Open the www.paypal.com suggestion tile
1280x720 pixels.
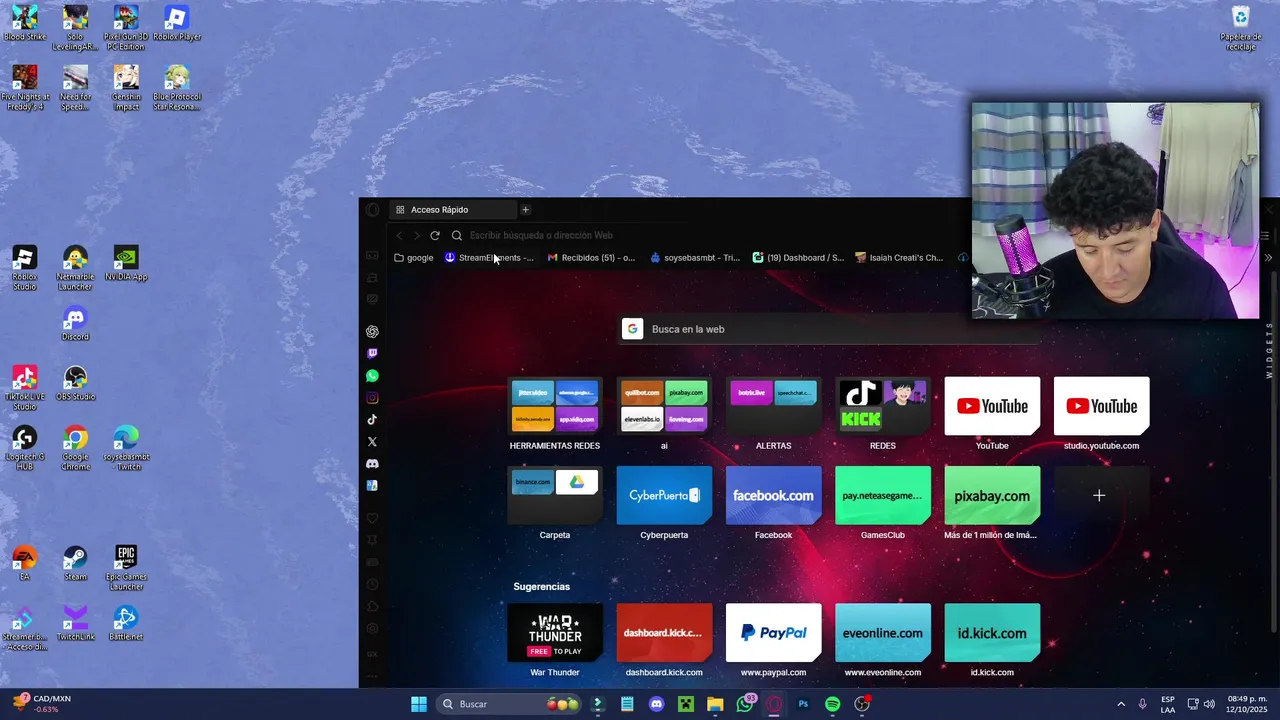pos(773,632)
